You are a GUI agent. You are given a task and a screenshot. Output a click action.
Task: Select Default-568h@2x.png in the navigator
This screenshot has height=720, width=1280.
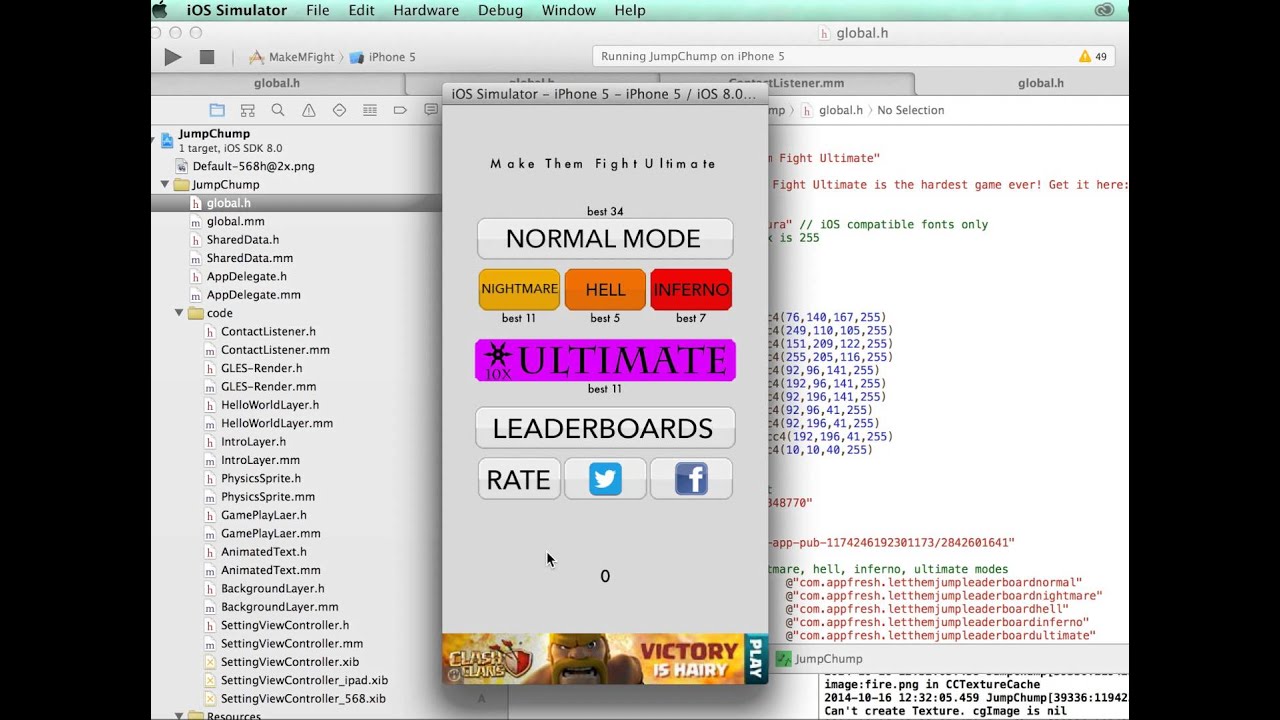(253, 166)
